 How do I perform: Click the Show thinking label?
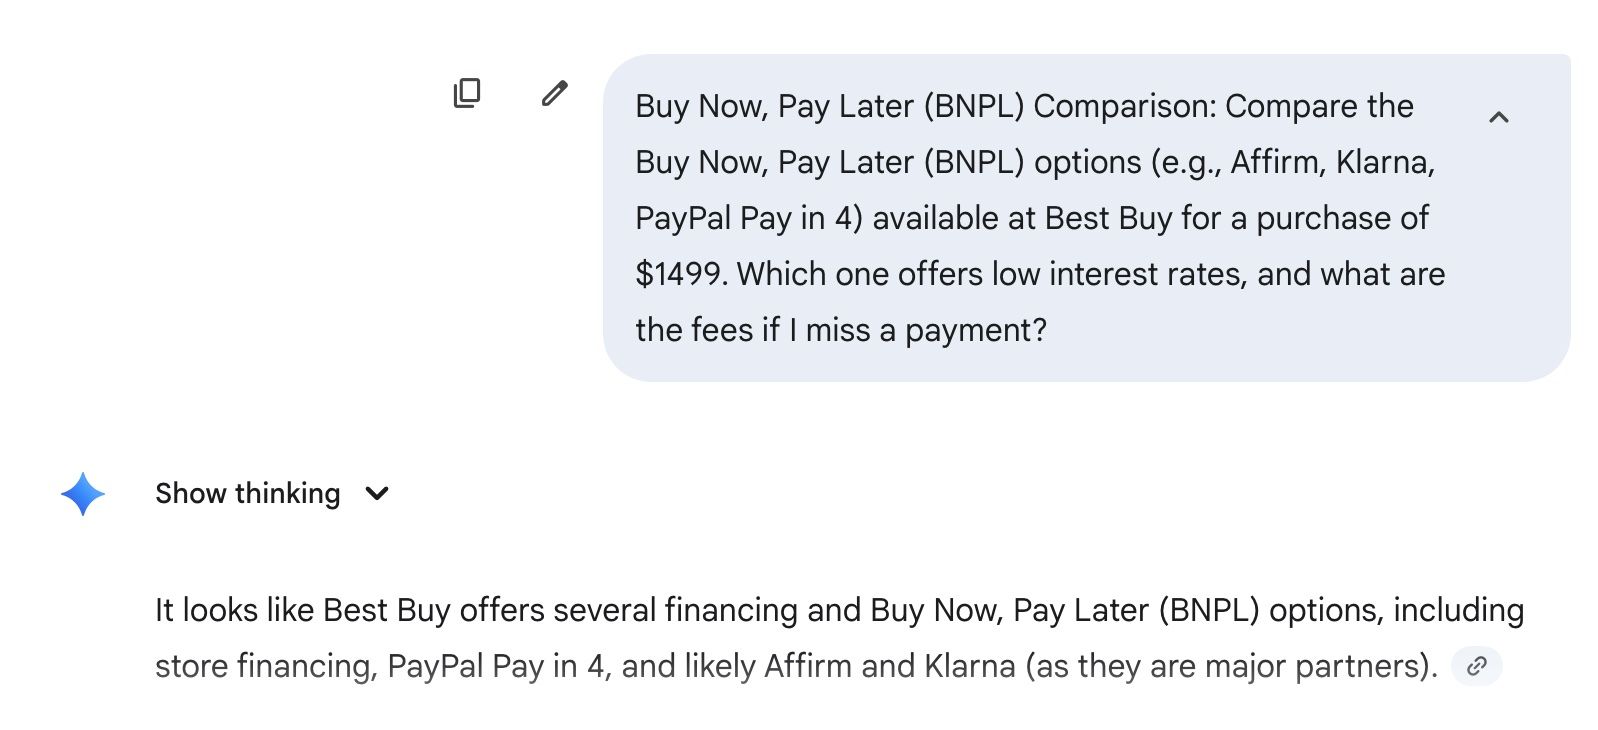point(247,493)
